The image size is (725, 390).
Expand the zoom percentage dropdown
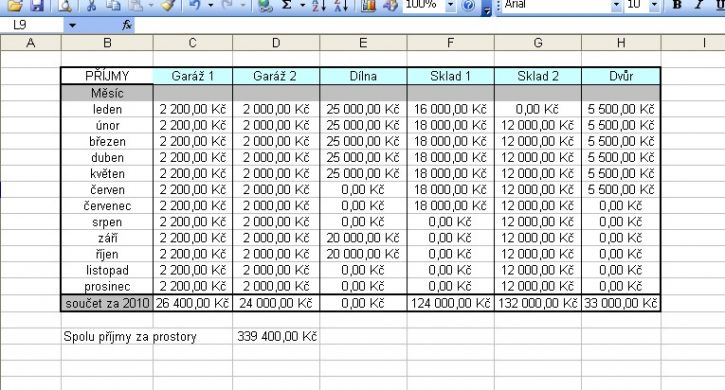[x=450, y=5]
